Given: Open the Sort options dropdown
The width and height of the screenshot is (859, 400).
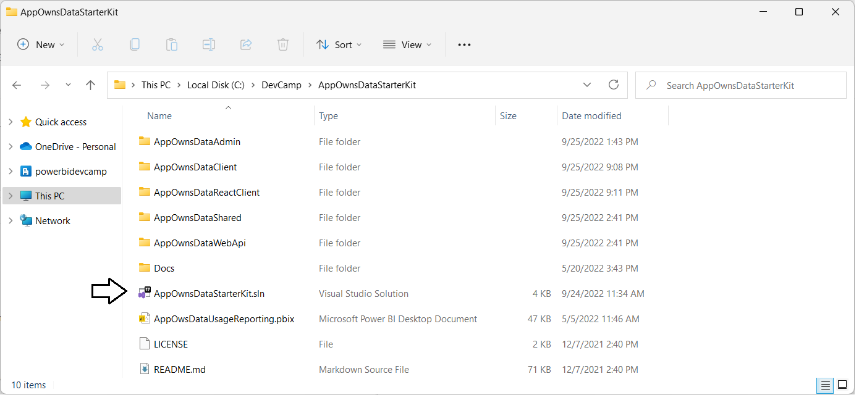Looking at the screenshot, I should pyautogui.click(x=339, y=45).
